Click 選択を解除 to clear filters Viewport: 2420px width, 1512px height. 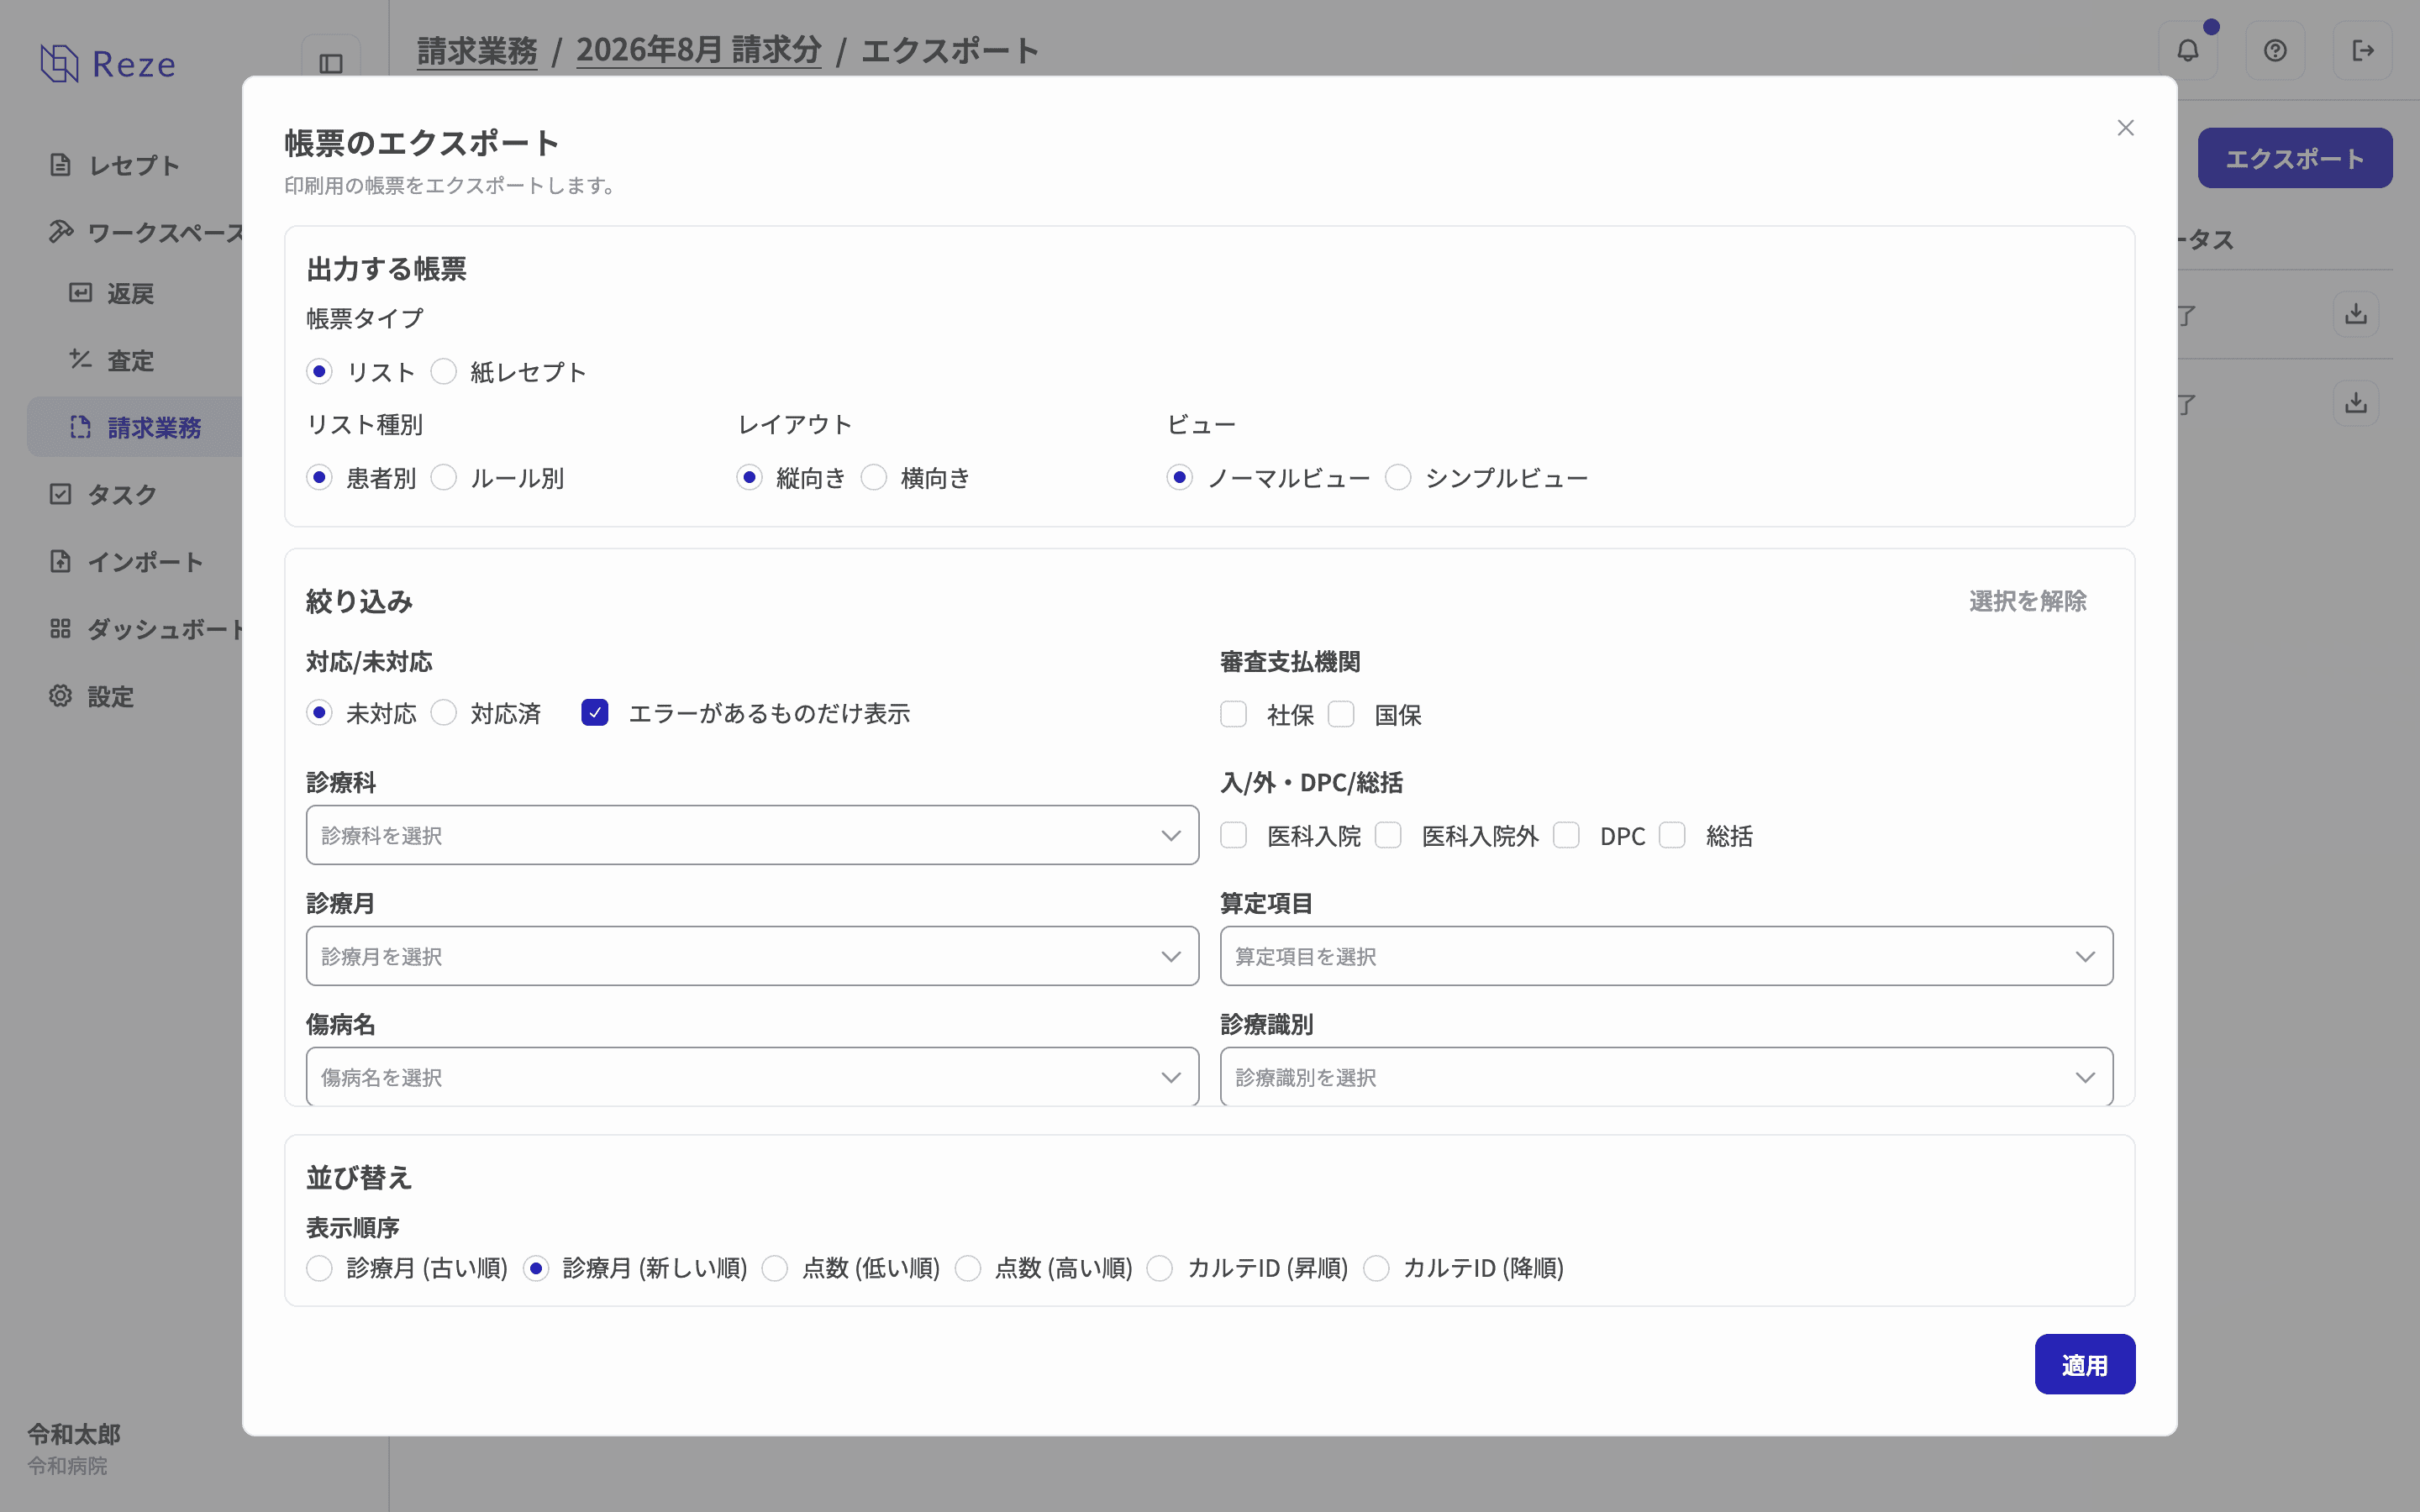2027,601
